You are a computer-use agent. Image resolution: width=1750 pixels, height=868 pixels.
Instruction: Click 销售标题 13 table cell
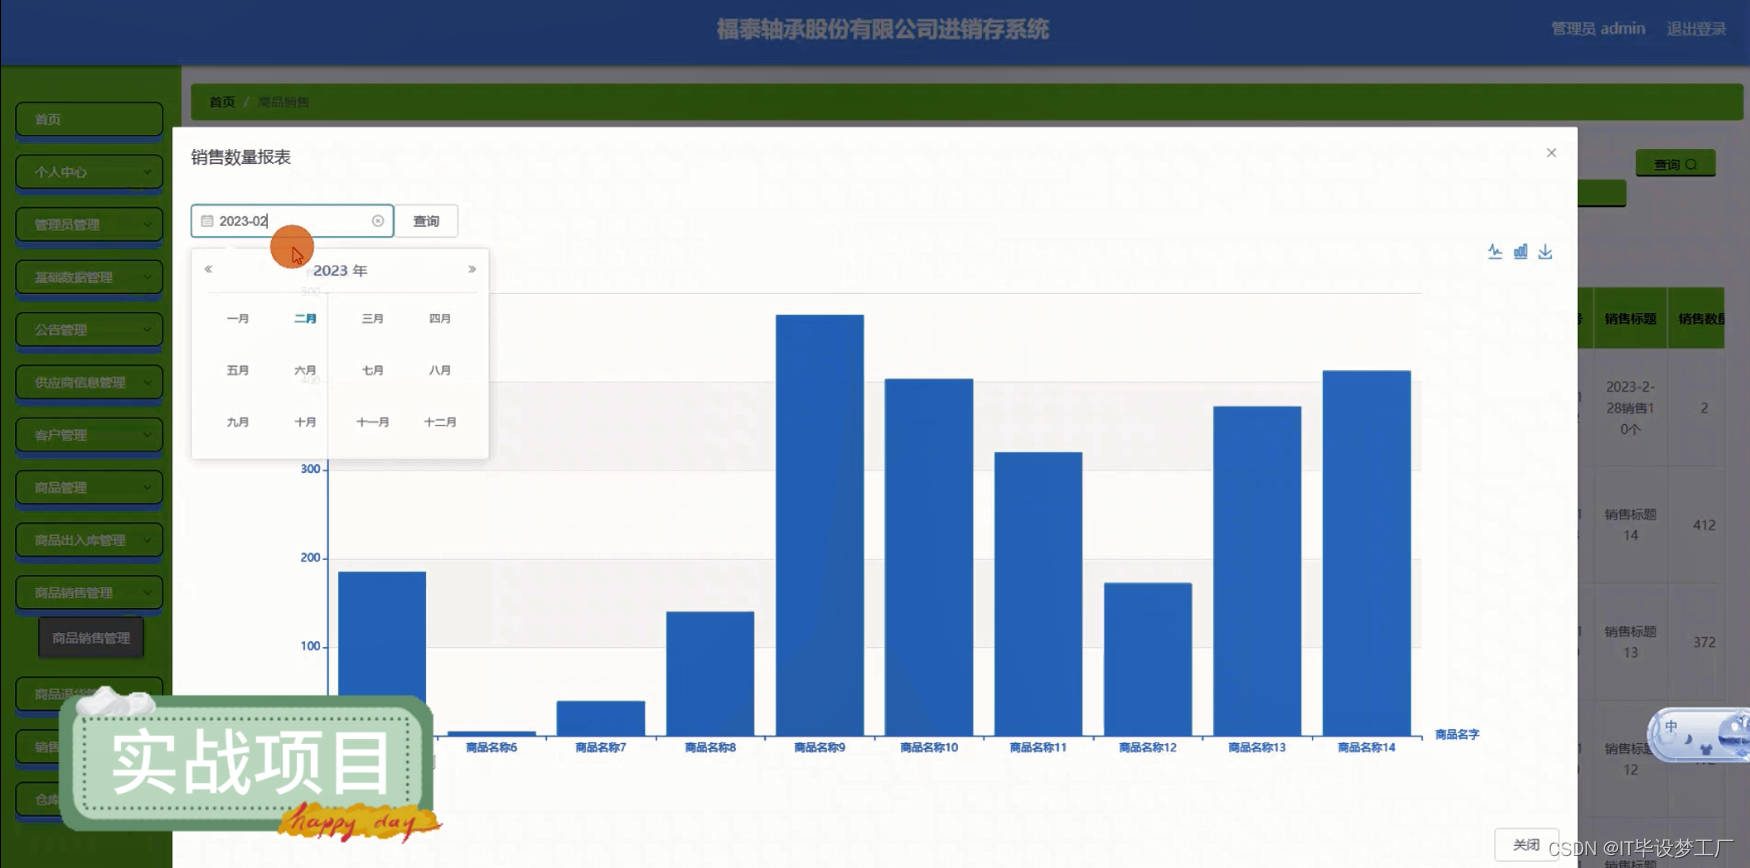pyautogui.click(x=1630, y=642)
